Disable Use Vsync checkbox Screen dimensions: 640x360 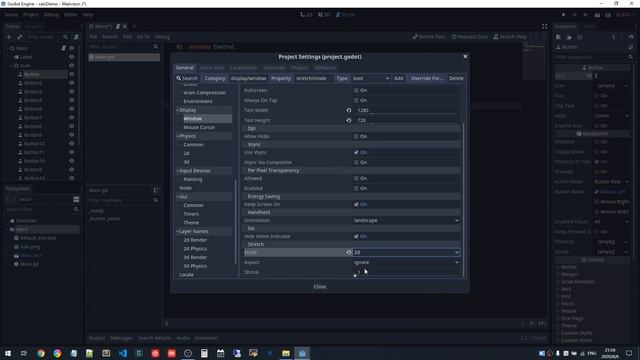point(356,152)
